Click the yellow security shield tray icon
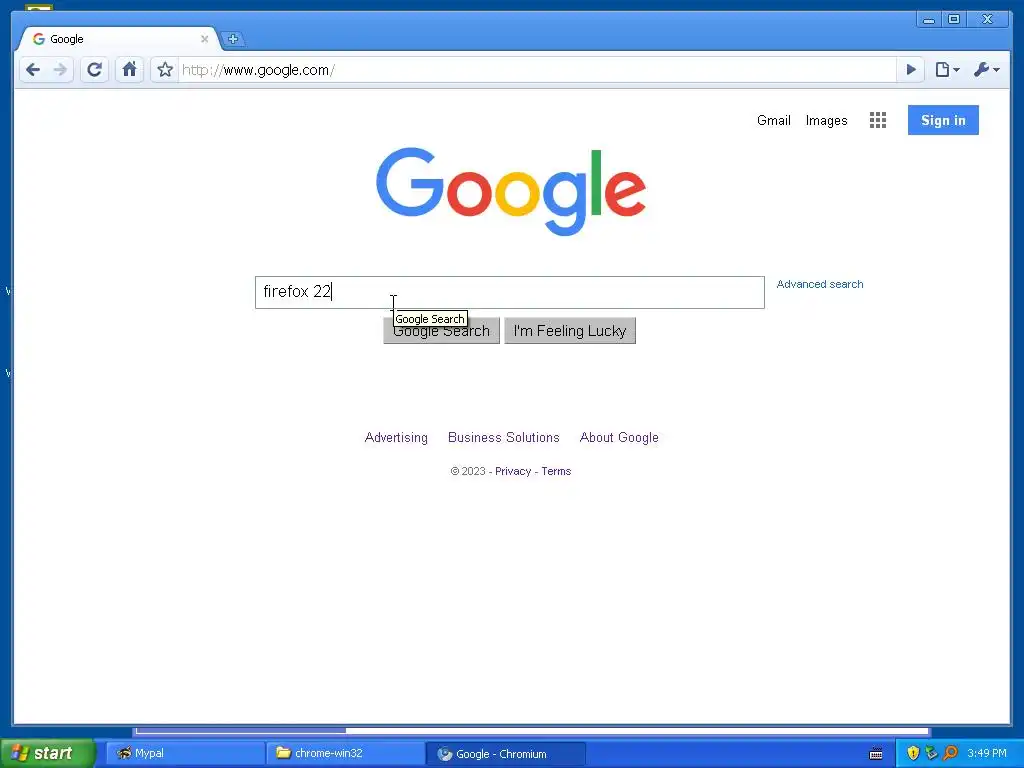Viewport: 1024px width, 768px height. pos(913,753)
